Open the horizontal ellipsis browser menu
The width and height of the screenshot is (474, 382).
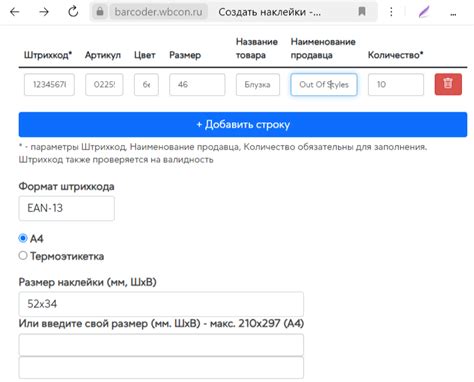(x=453, y=14)
